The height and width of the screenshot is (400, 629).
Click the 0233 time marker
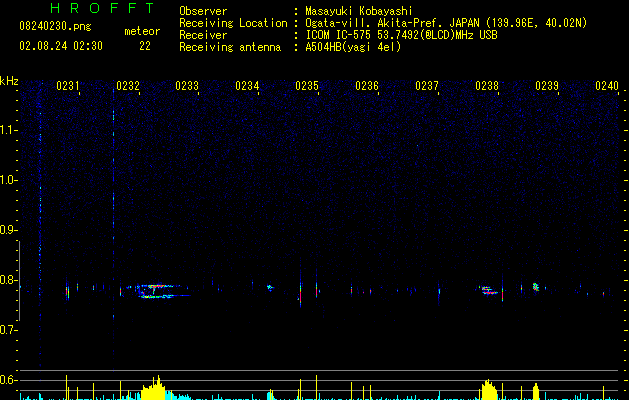pyautogui.click(x=187, y=86)
